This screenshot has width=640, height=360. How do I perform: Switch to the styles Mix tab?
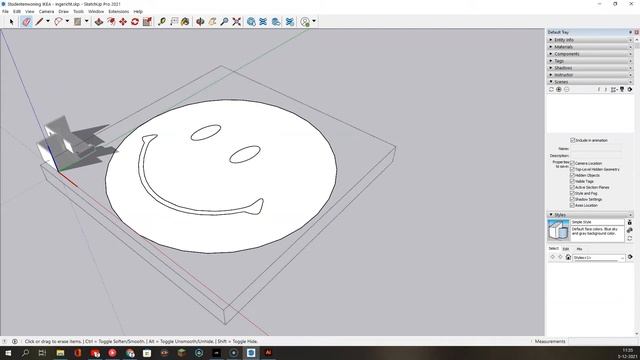579,249
